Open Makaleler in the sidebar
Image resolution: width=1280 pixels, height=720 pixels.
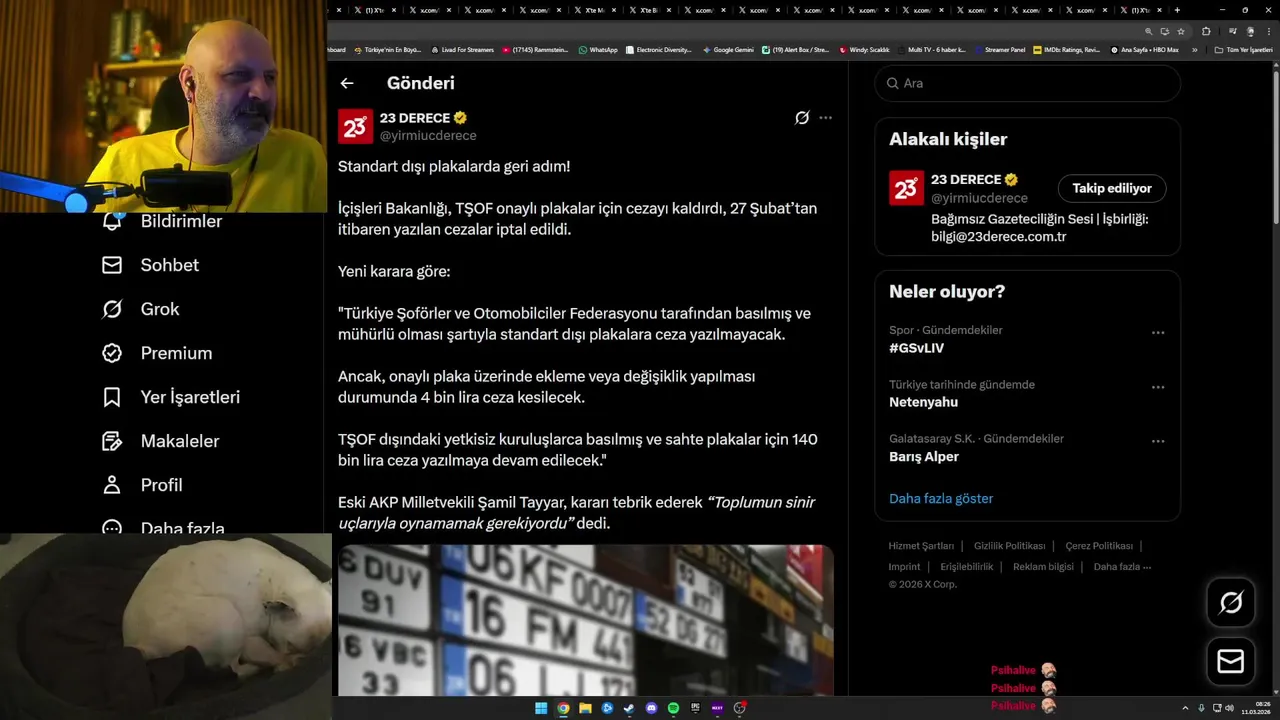point(160,441)
